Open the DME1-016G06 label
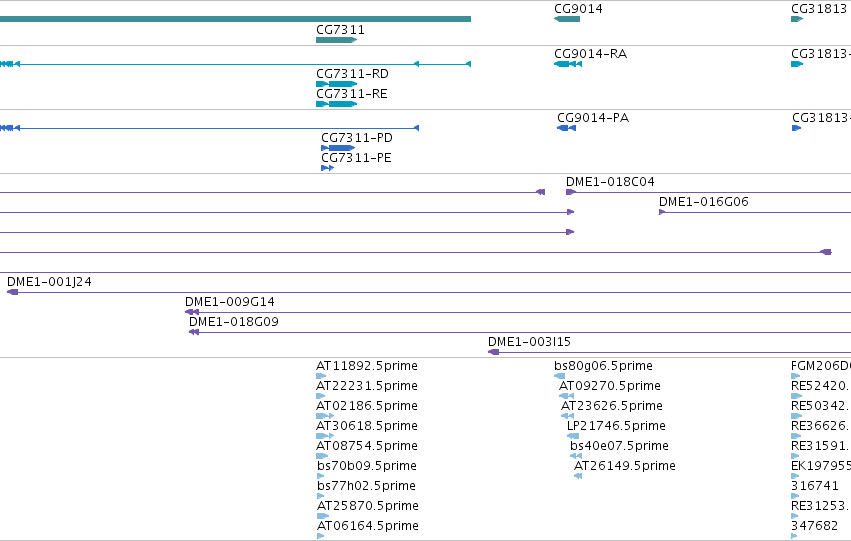Image resolution: width=851 pixels, height=541 pixels. 703,202
